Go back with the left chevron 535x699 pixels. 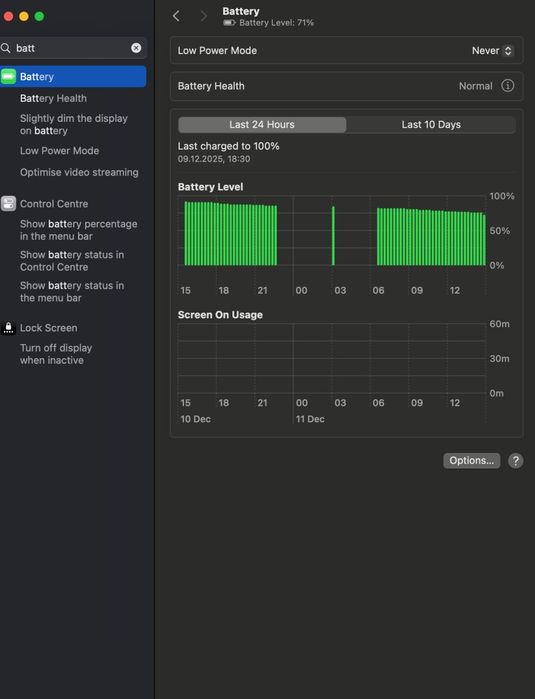tap(176, 16)
